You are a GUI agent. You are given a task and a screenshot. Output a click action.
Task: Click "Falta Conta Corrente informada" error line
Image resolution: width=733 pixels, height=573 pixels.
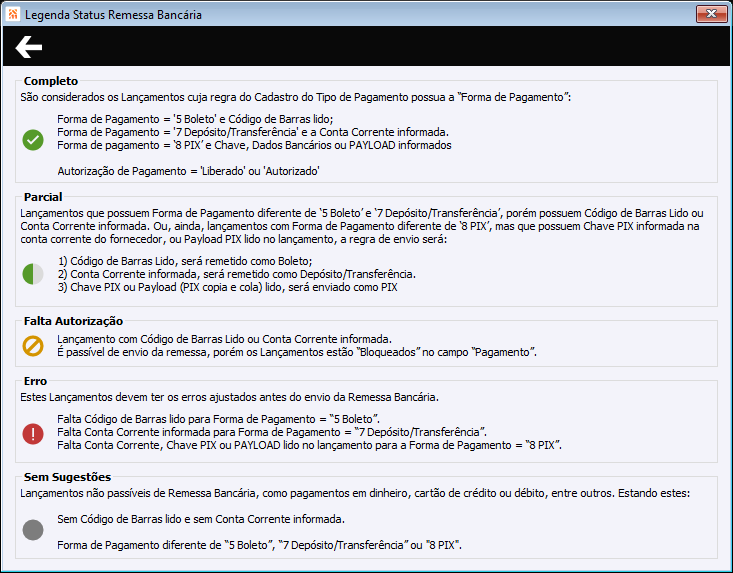272,432
